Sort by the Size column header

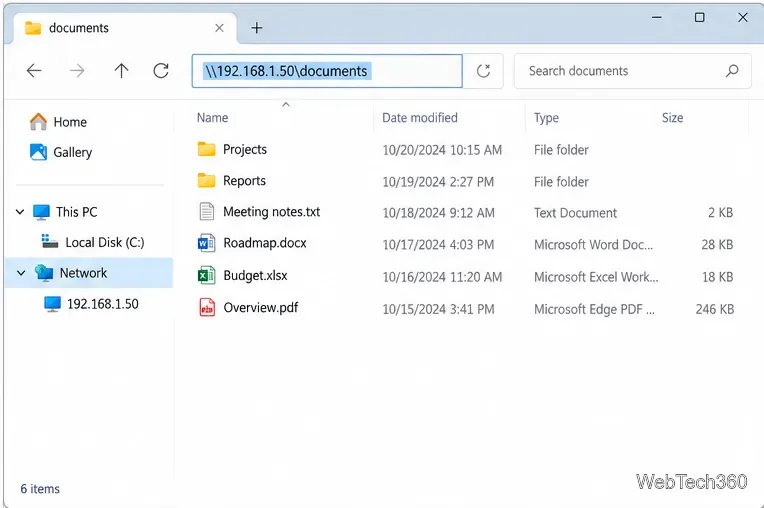coord(672,118)
